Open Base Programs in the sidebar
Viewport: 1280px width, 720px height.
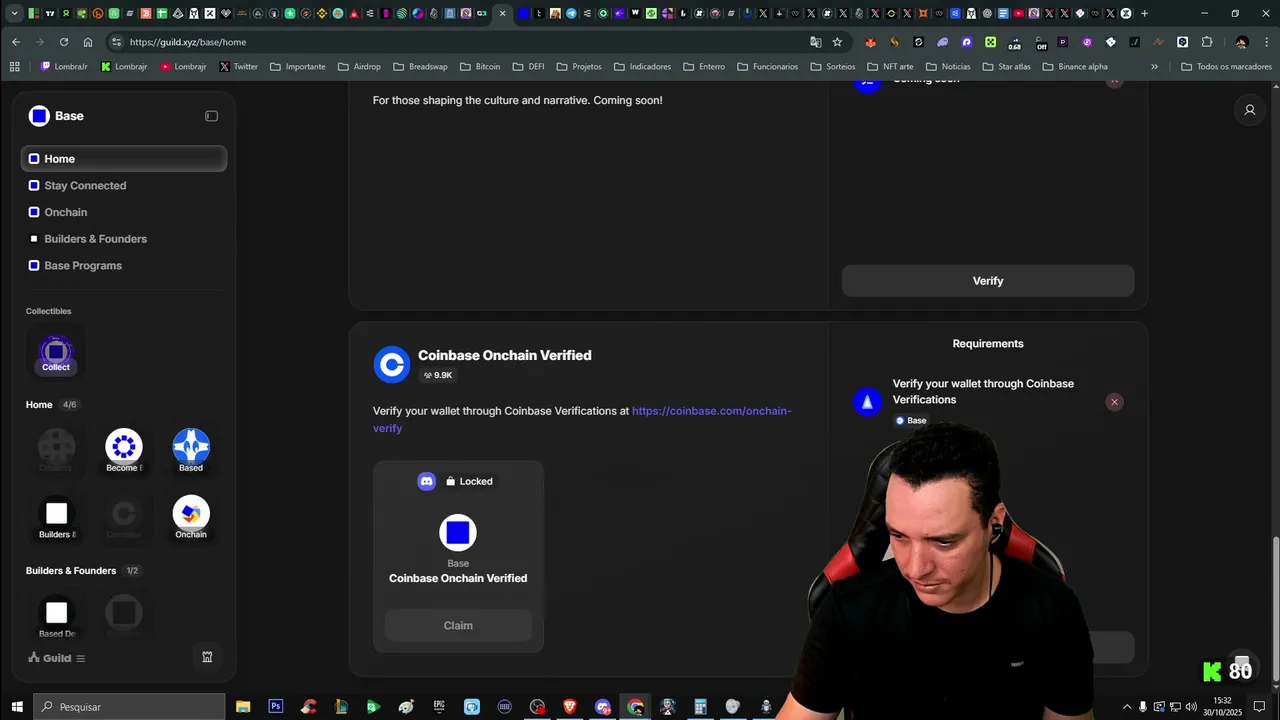point(124,266)
